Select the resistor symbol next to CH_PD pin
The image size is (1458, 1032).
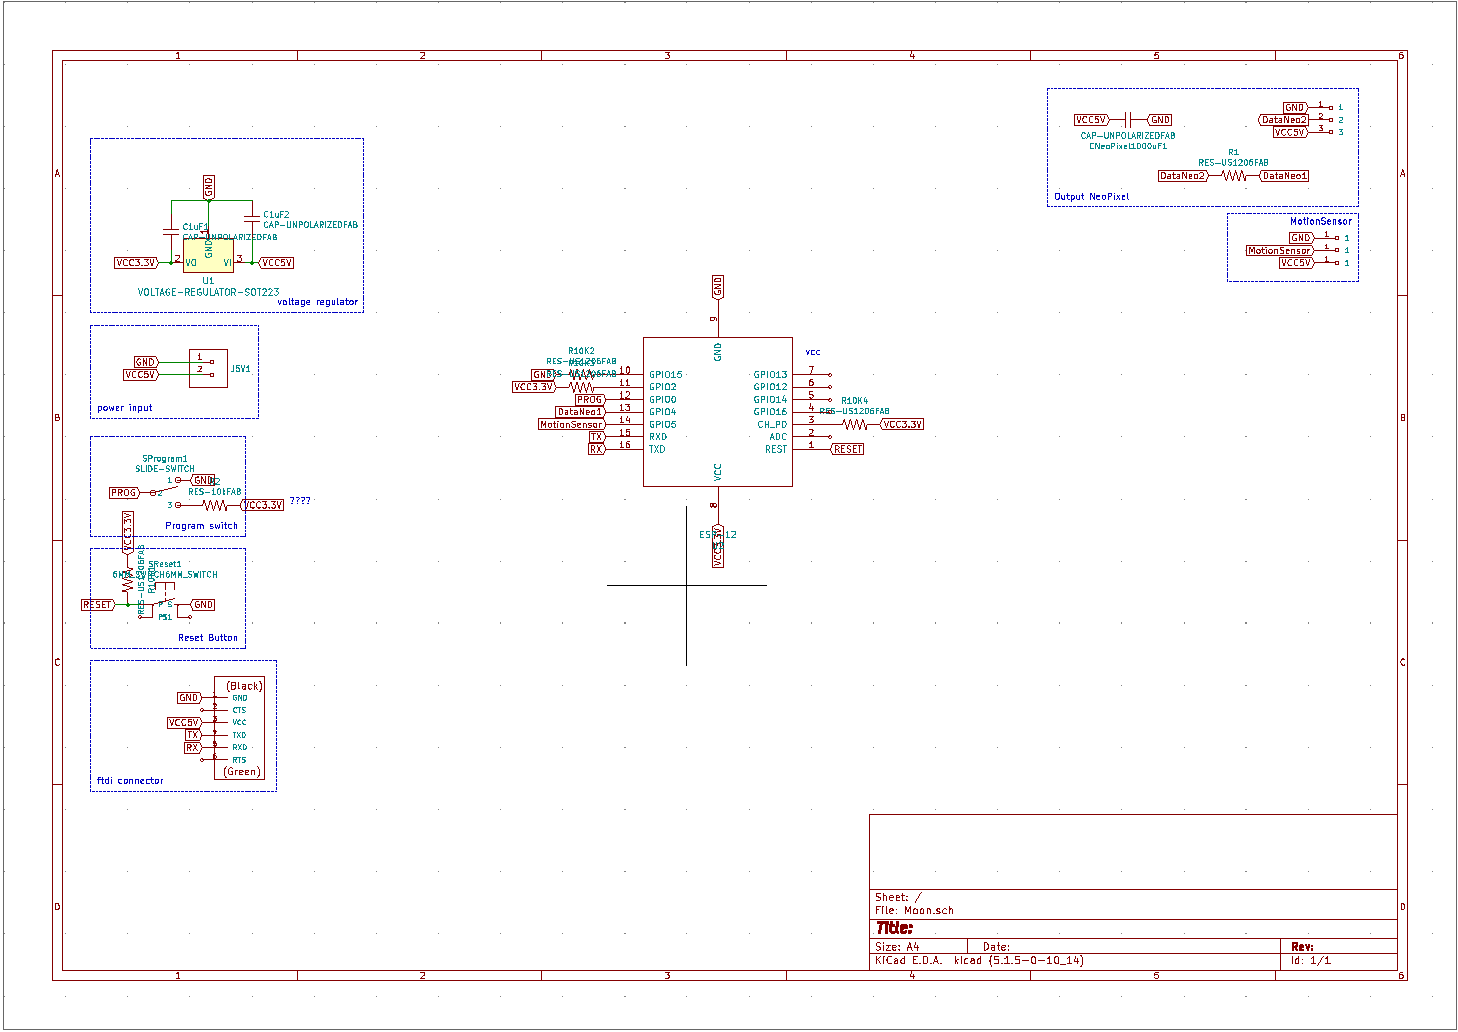point(854,425)
